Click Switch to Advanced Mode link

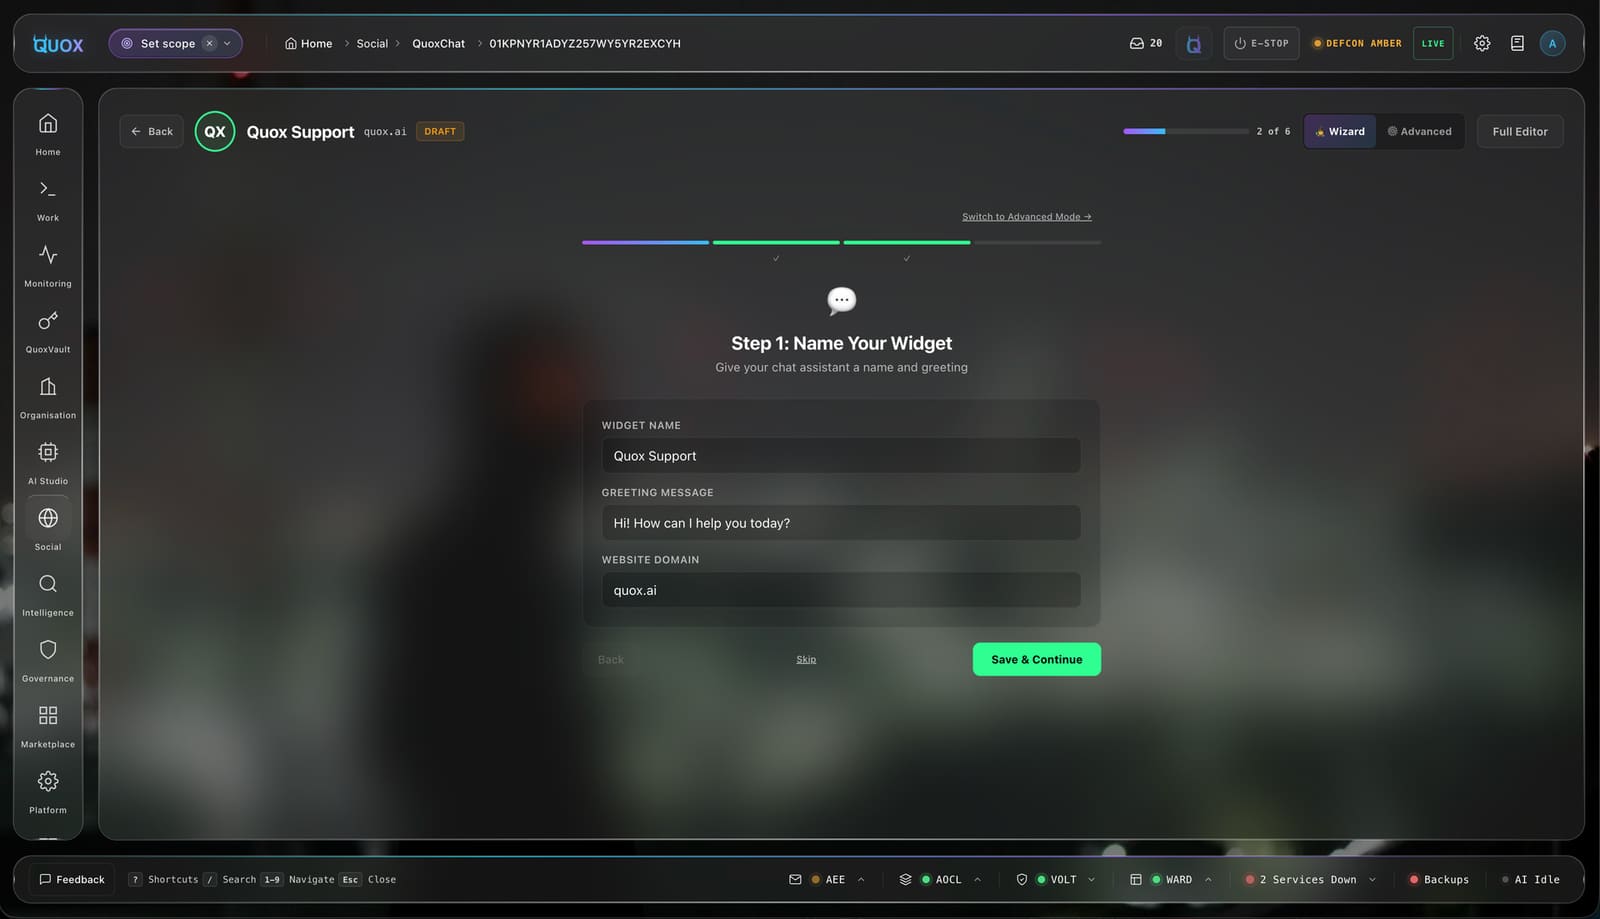tap(1027, 216)
